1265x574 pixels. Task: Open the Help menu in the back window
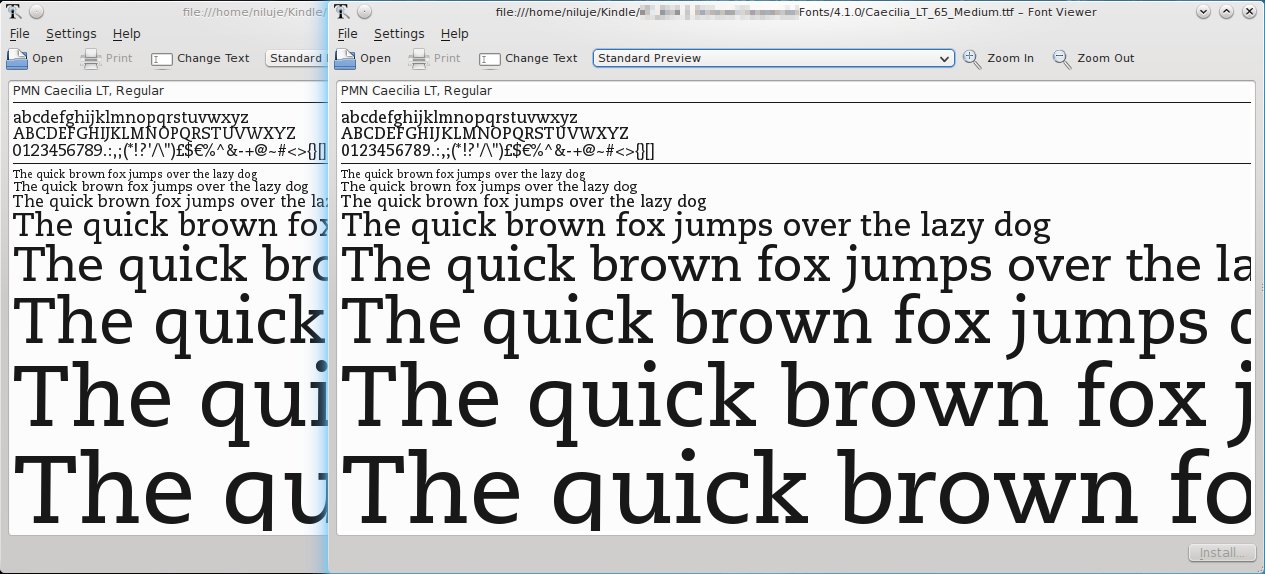pos(126,34)
